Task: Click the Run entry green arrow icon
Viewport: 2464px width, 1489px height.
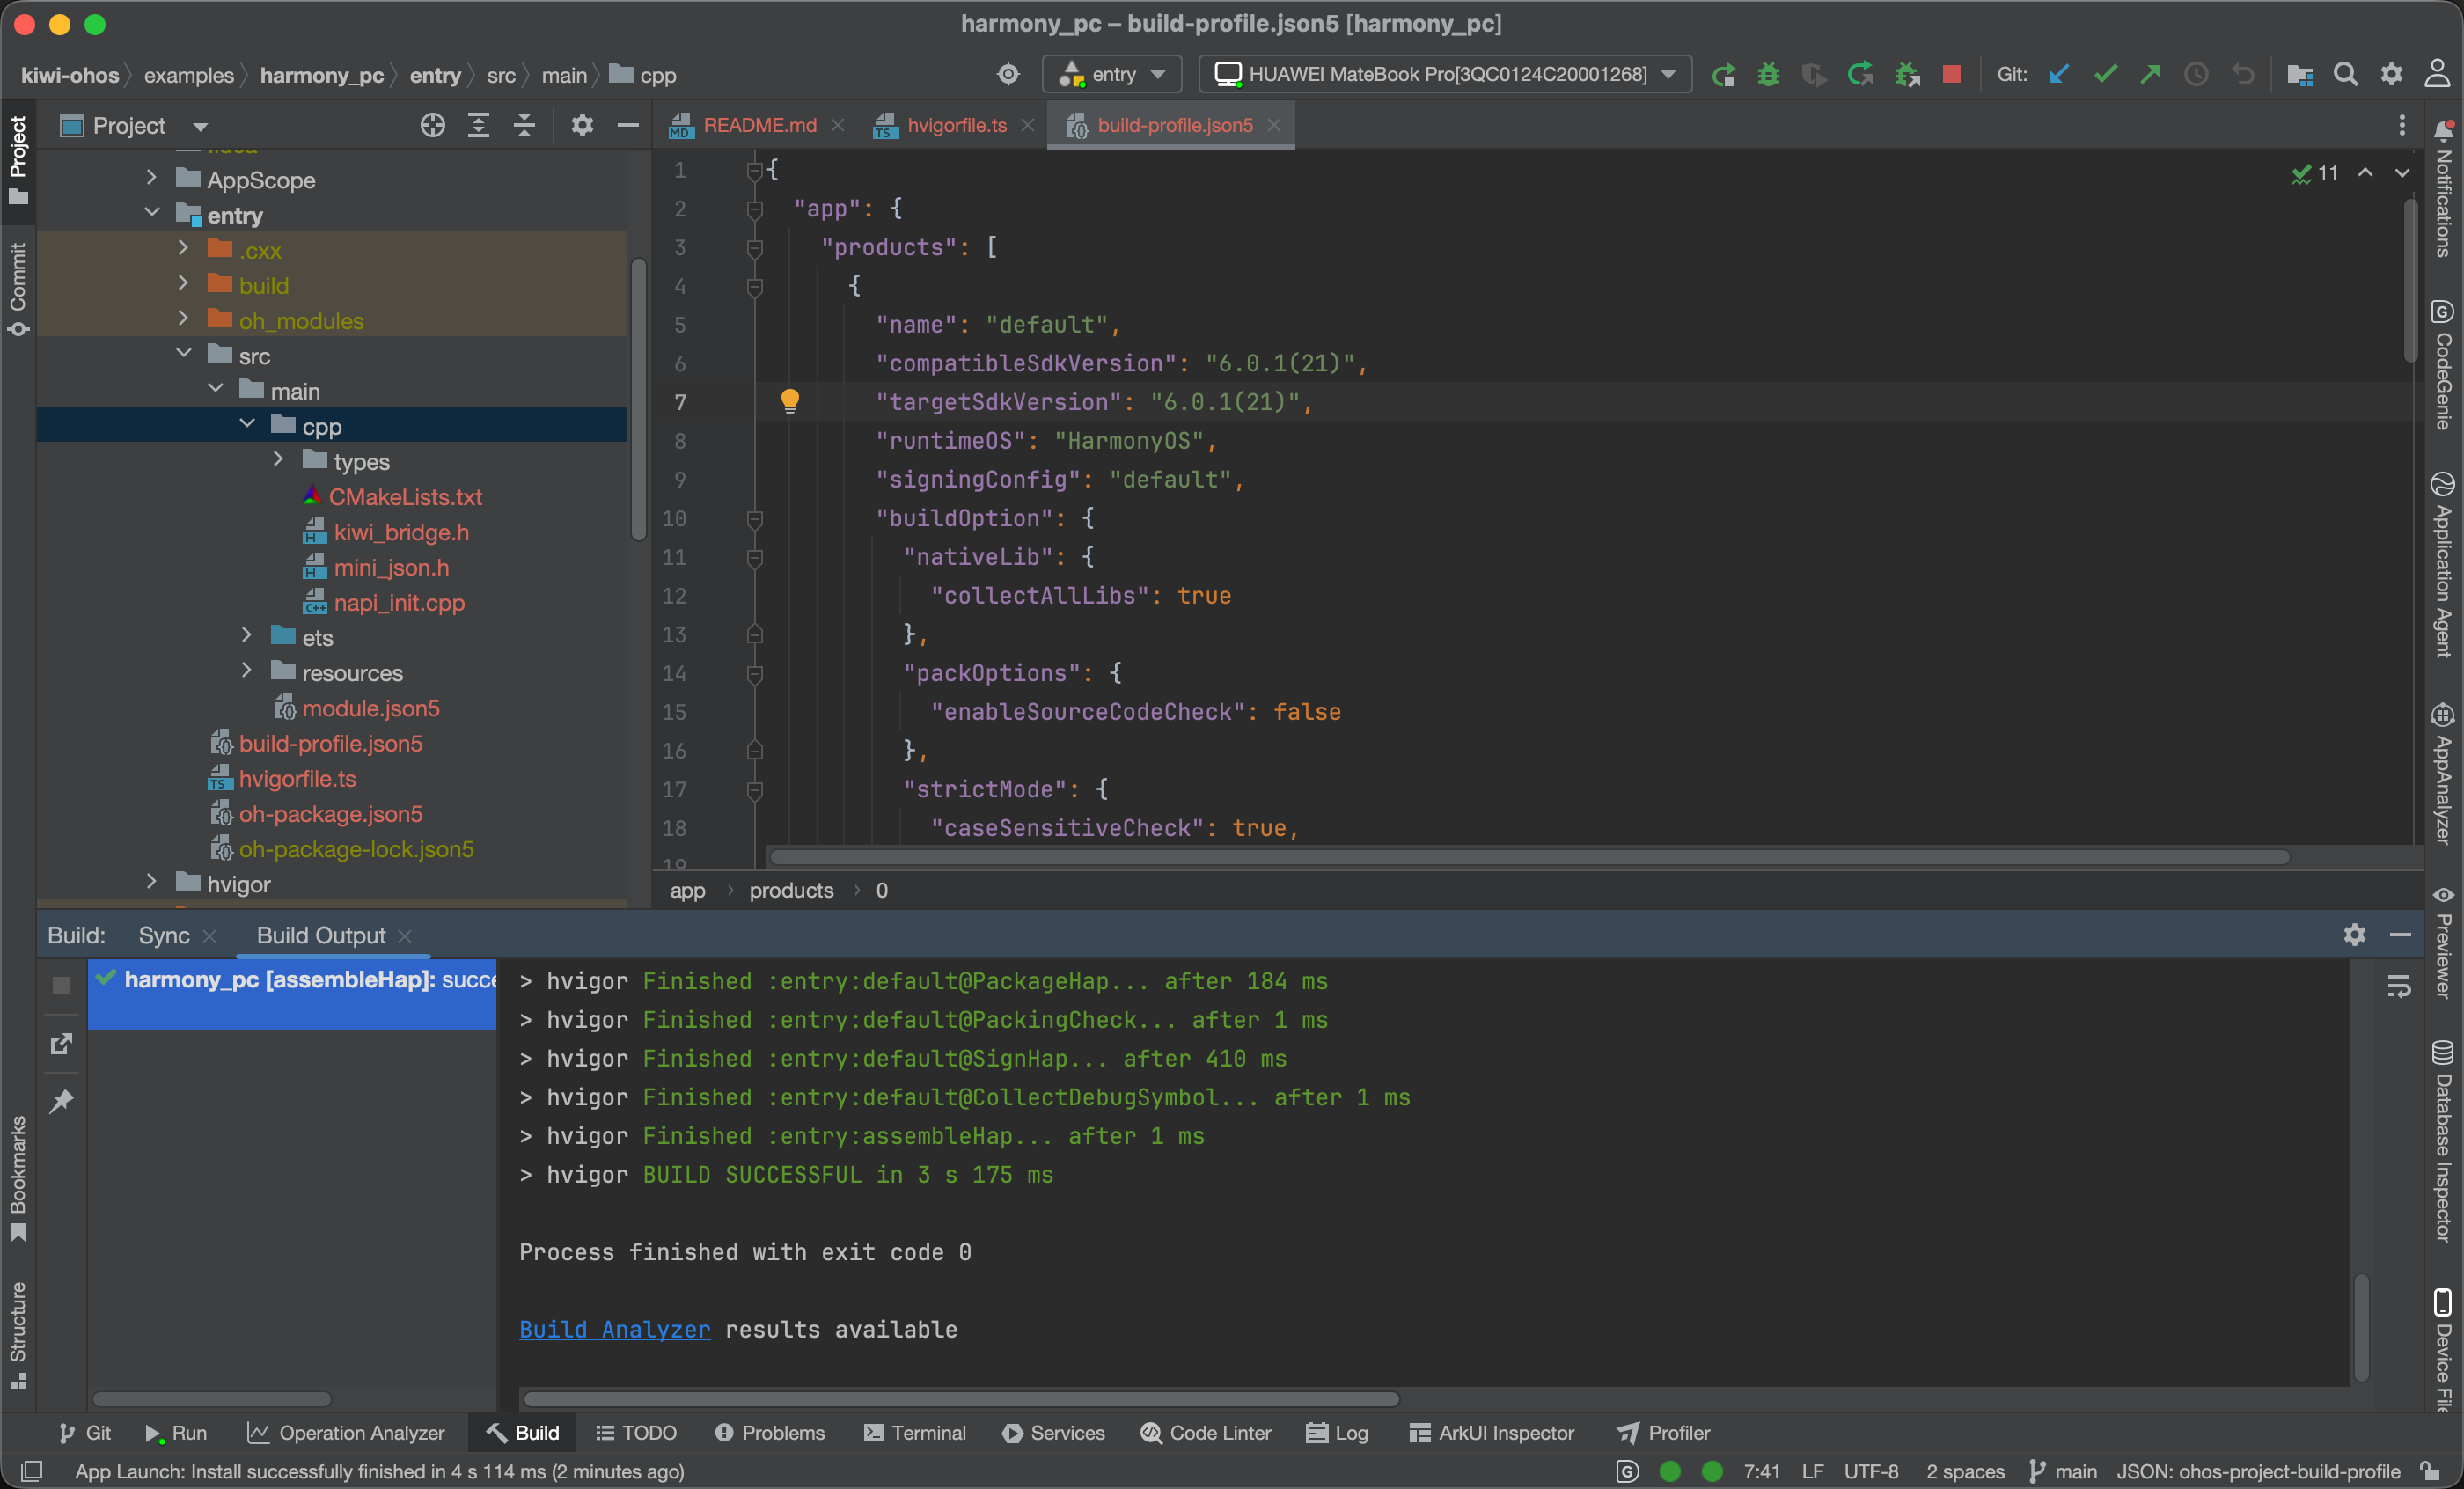Action: point(1723,75)
